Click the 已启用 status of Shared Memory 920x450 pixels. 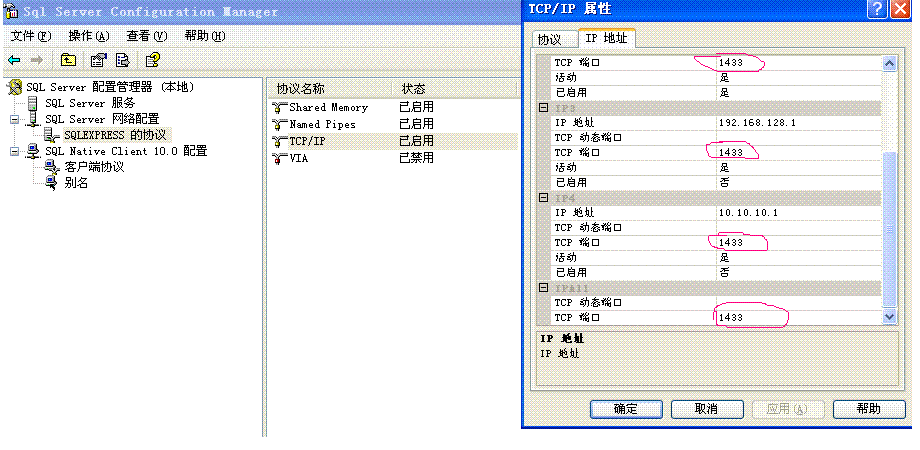click(416, 108)
